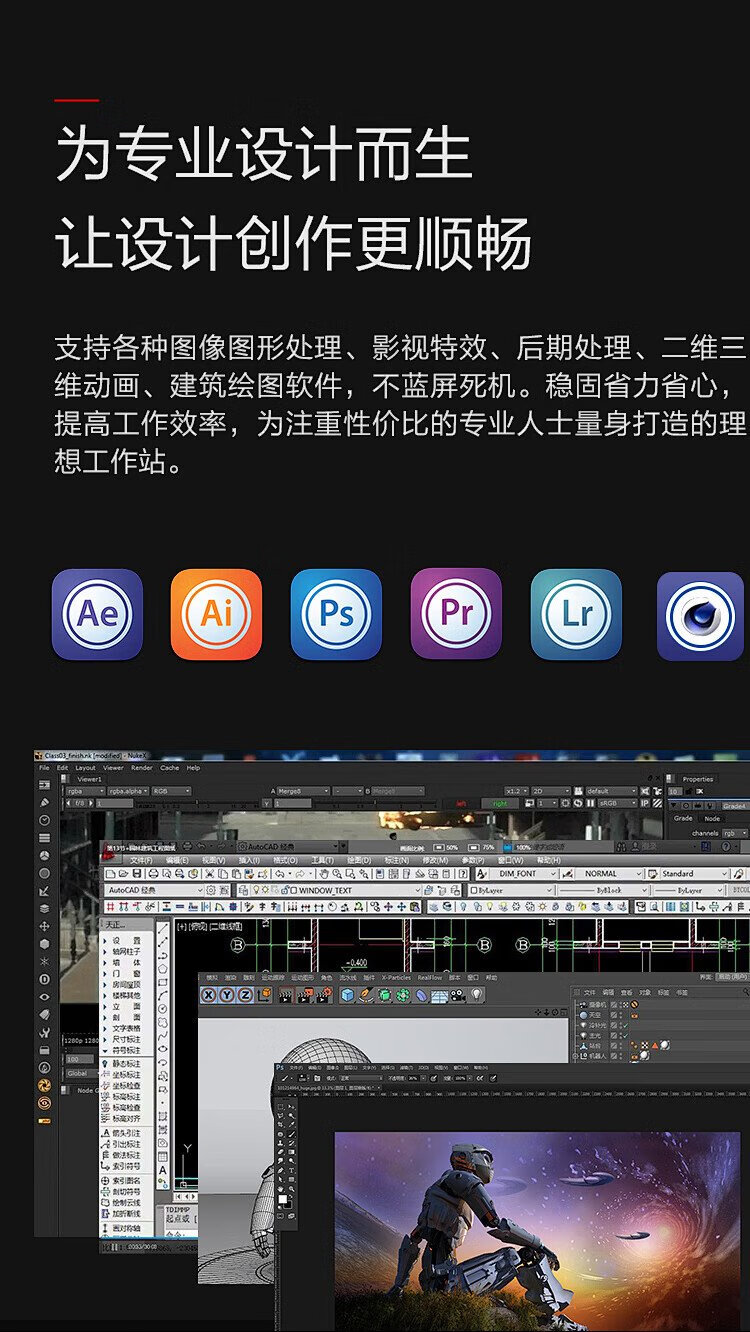Toggle the green checkmark on 主光 object row
This screenshot has width=750, height=1332.
point(626,1035)
